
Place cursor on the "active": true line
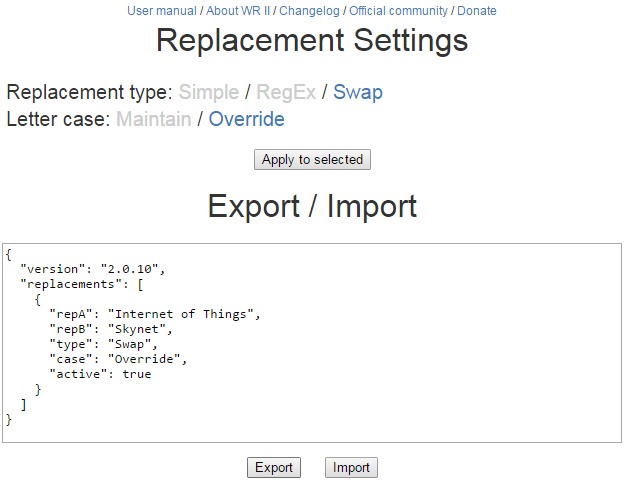[100, 374]
